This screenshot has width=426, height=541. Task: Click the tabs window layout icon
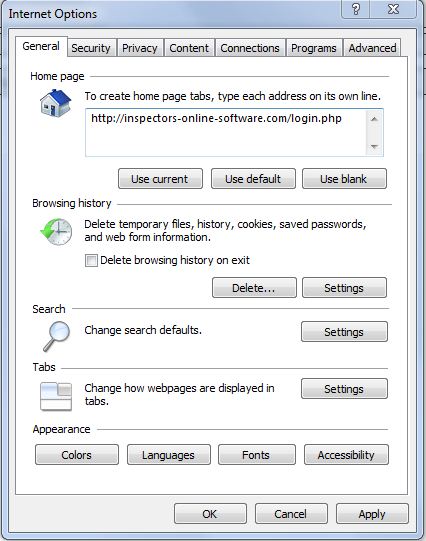56,396
